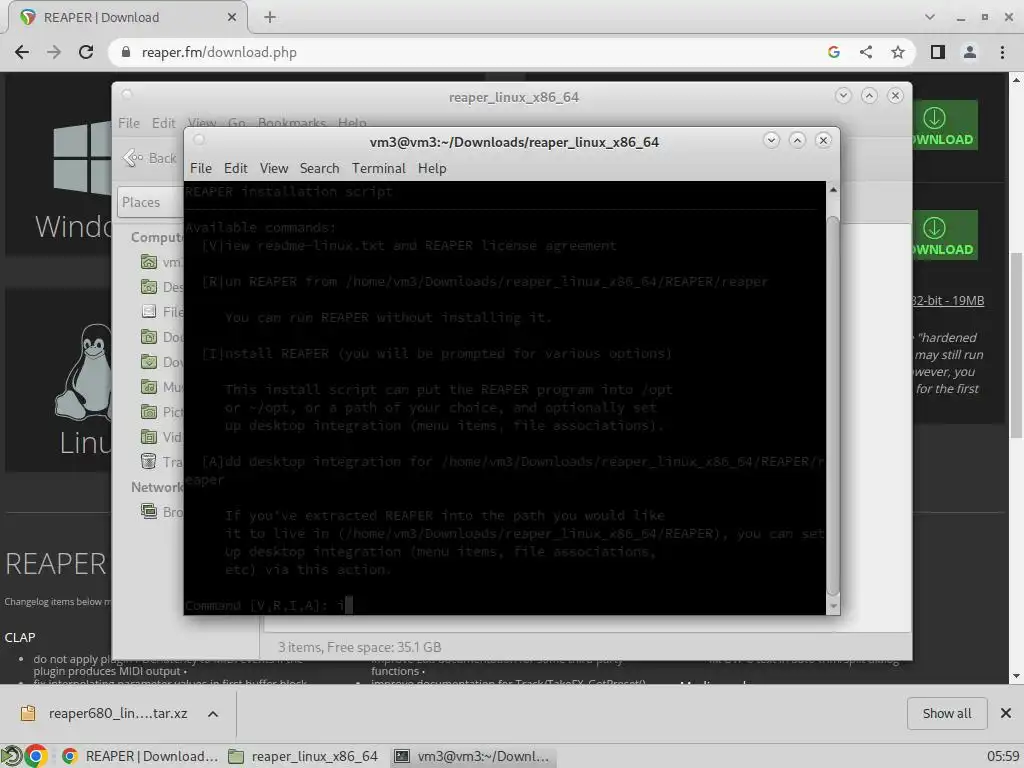The height and width of the screenshot is (768, 1024).
Task: Click browser page scrollbar down arrow
Action: [x=1016, y=676]
